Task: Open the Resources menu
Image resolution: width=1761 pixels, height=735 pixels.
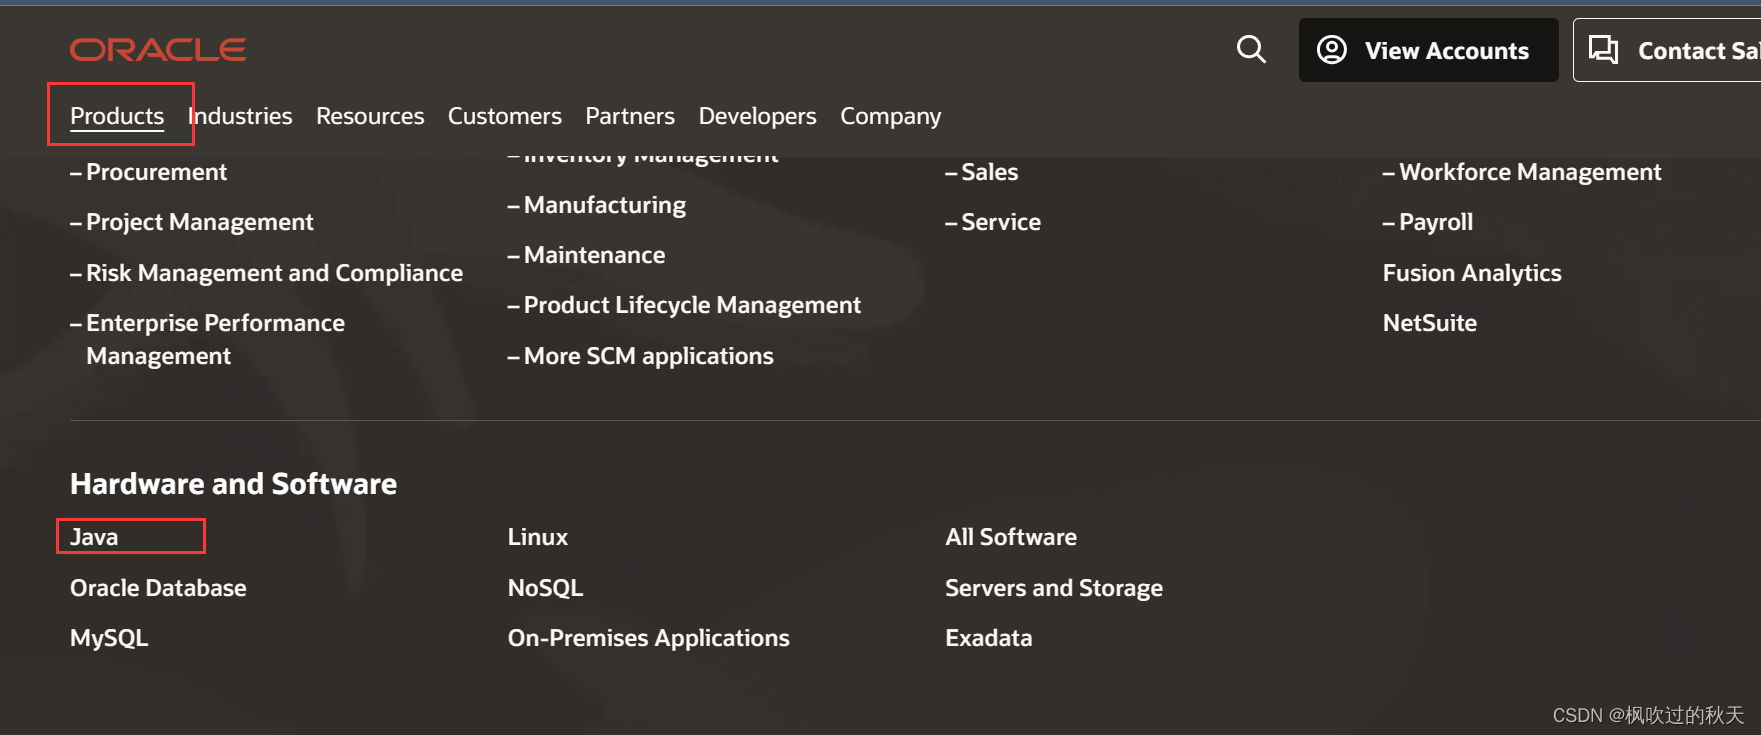Action: [x=370, y=116]
